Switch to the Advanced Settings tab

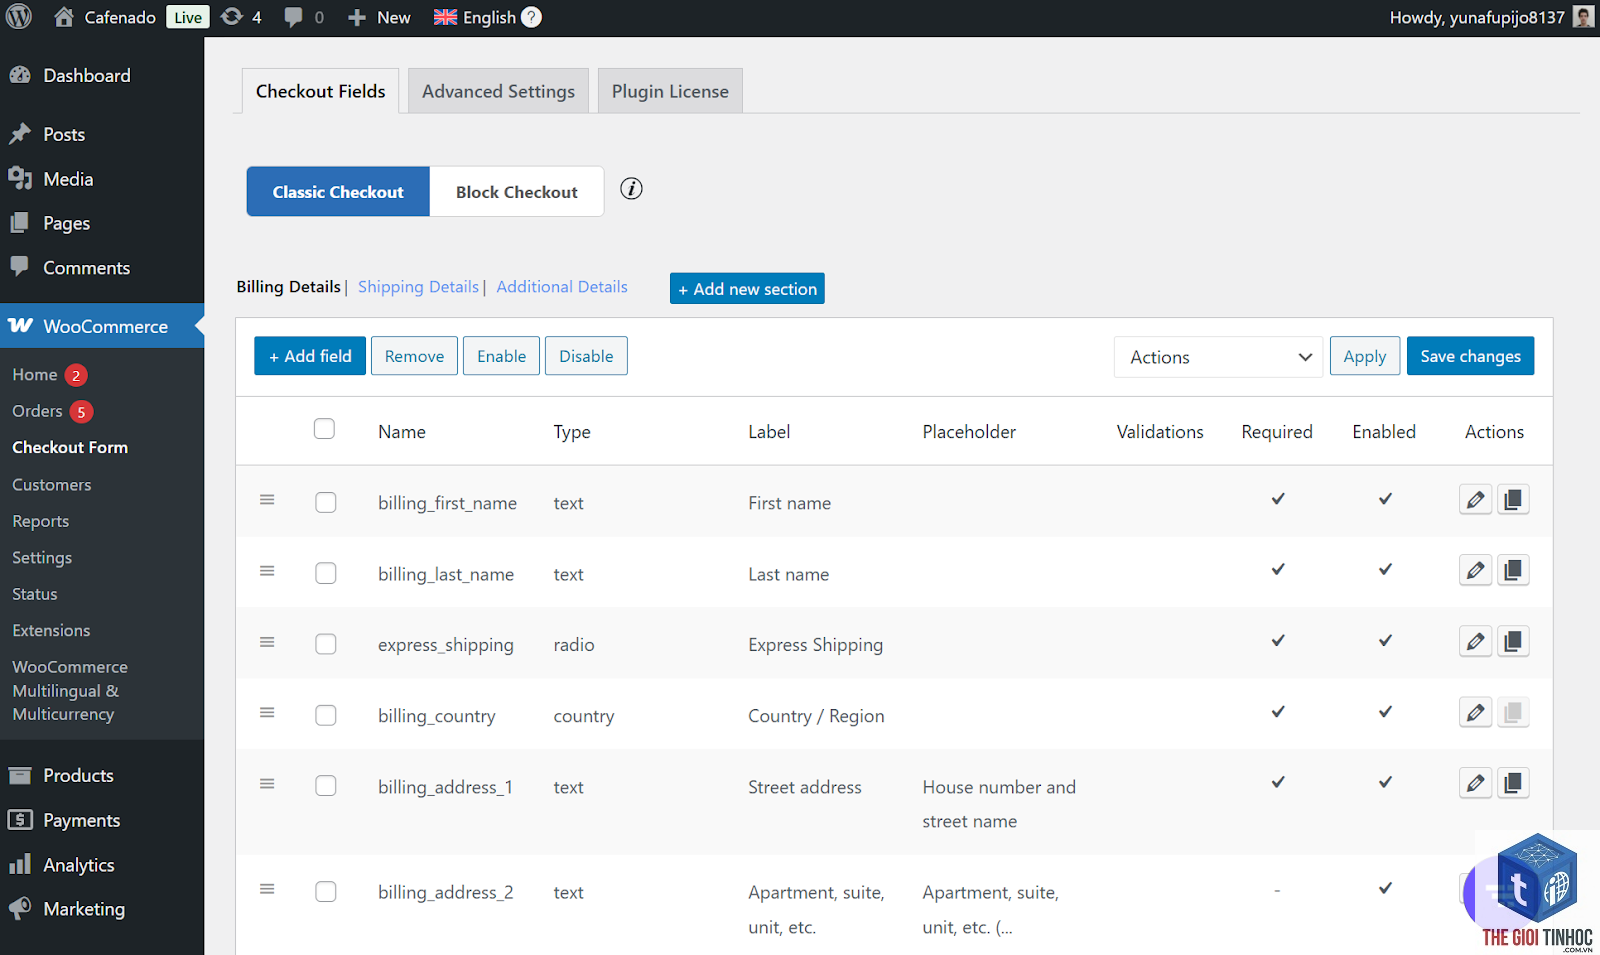point(498,91)
